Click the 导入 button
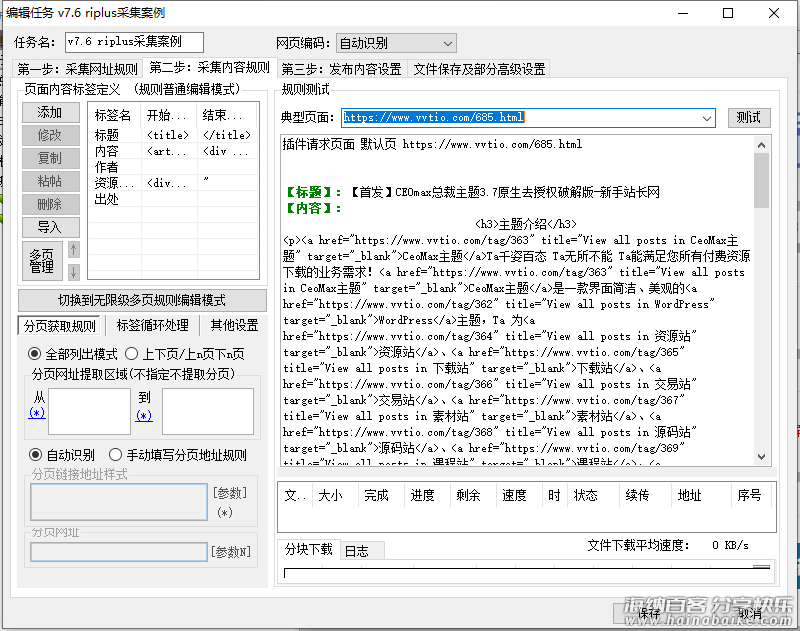The width and height of the screenshot is (800, 631). point(51,227)
